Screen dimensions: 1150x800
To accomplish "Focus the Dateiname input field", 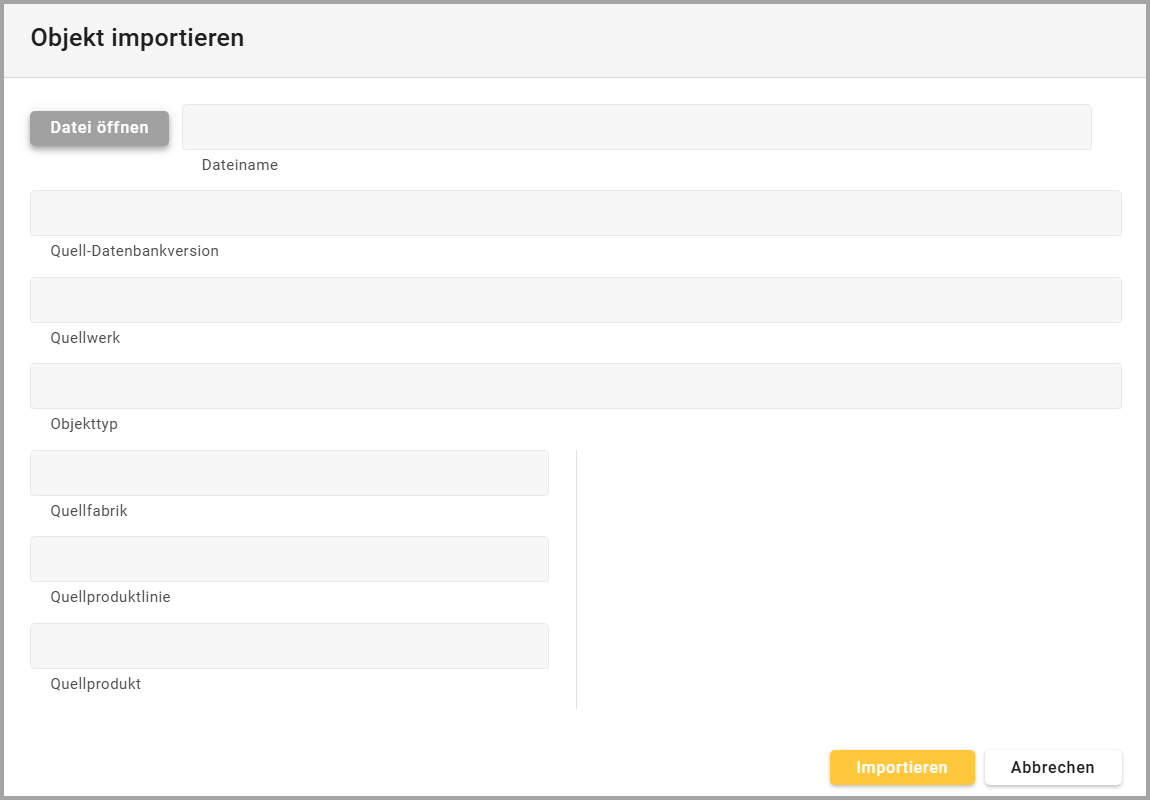I will point(636,127).
